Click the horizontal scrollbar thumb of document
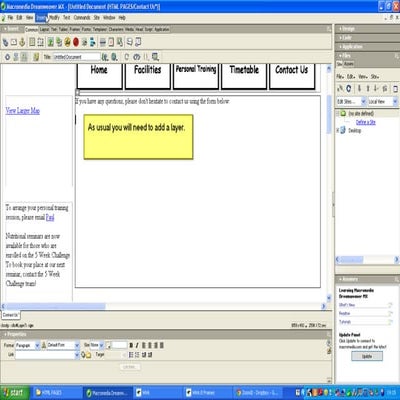This screenshot has width=400, height=400. [56, 306]
